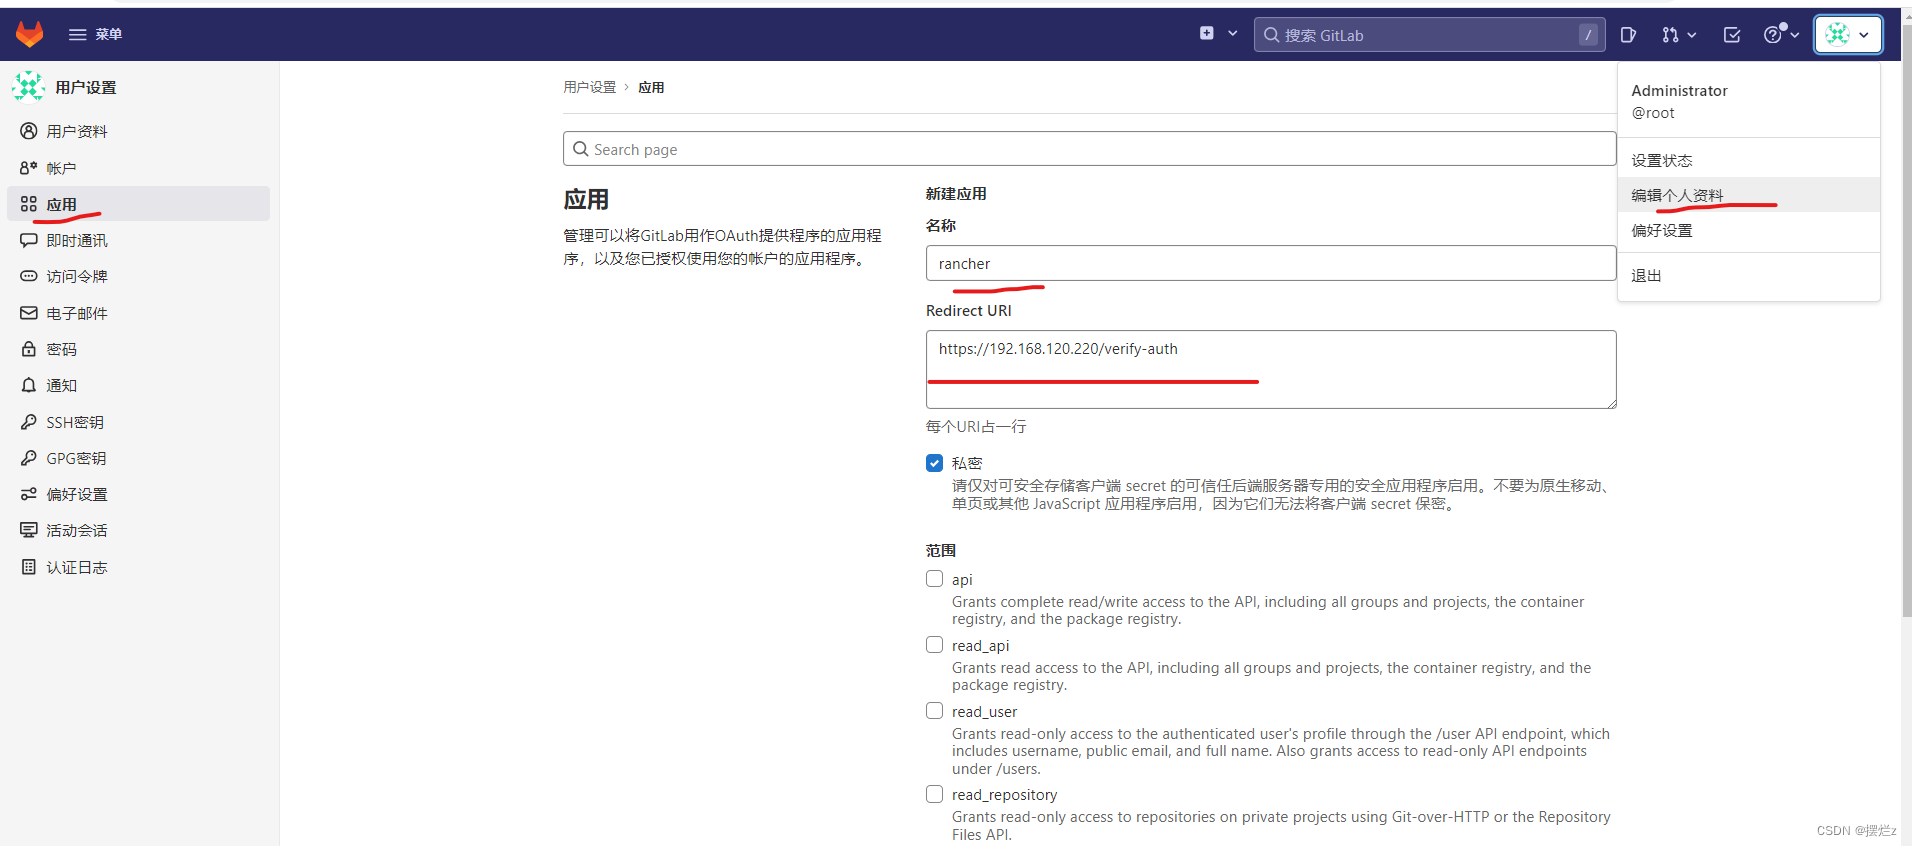The height and width of the screenshot is (846, 1912).
Task: Select 设置状态 in user menu
Action: coord(1748,160)
